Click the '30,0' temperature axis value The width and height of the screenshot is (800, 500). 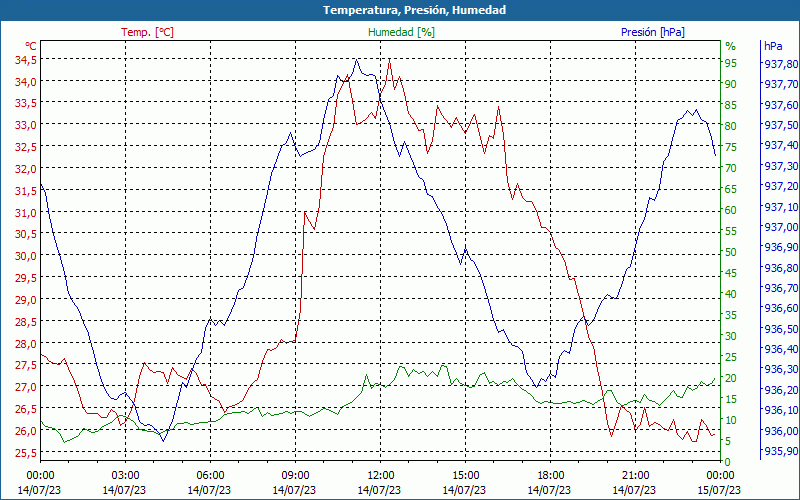[26, 256]
